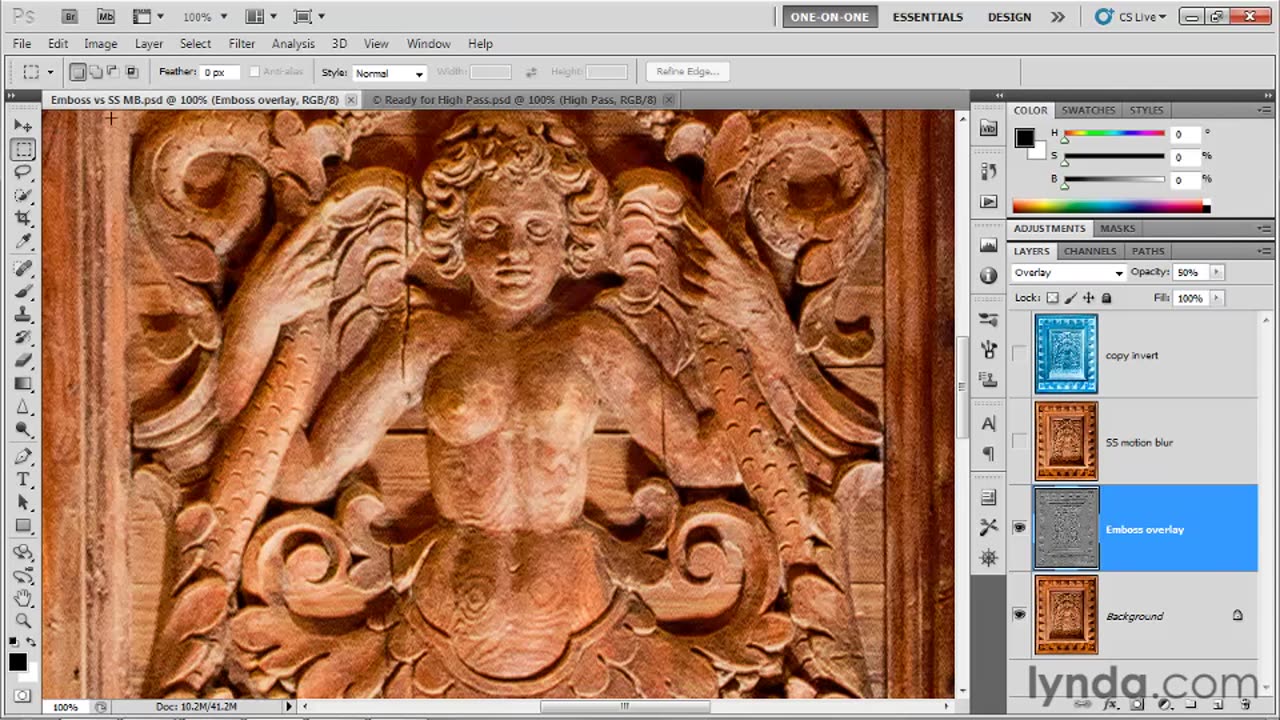Click the color spectrum ramp bar
The width and height of the screenshot is (1280, 720).
[x=1110, y=207]
